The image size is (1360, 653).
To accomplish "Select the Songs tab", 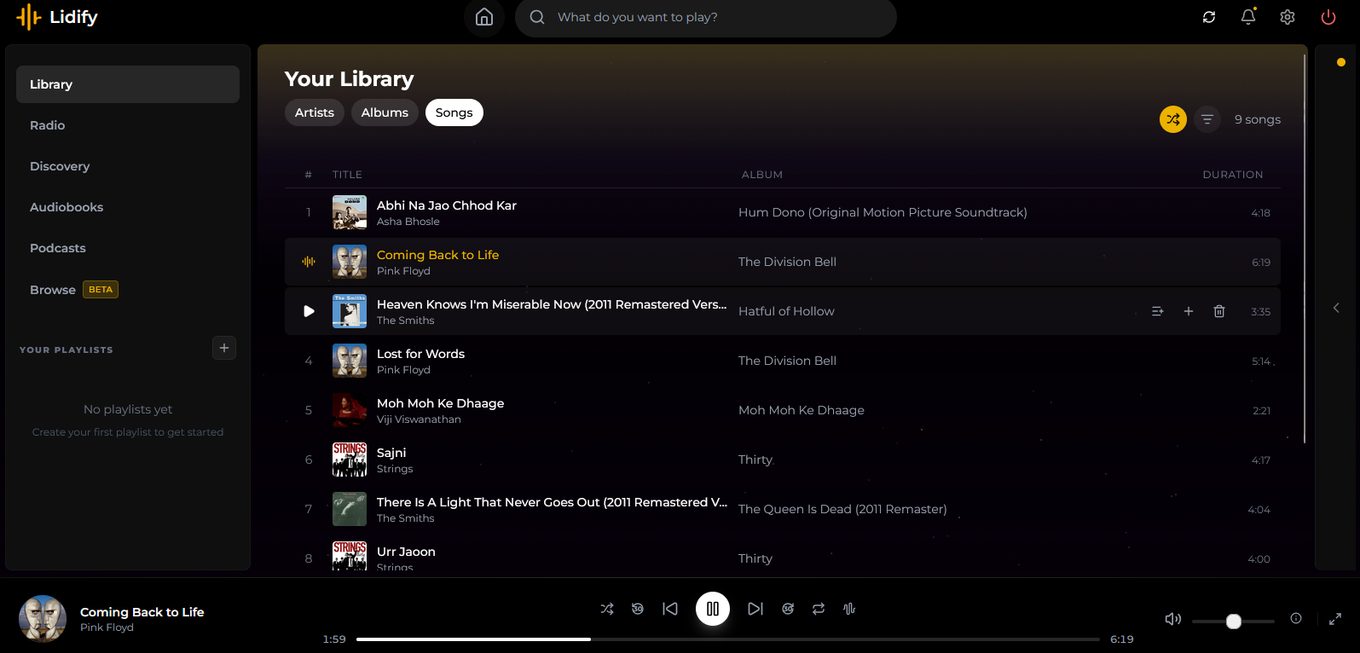I will pos(454,113).
